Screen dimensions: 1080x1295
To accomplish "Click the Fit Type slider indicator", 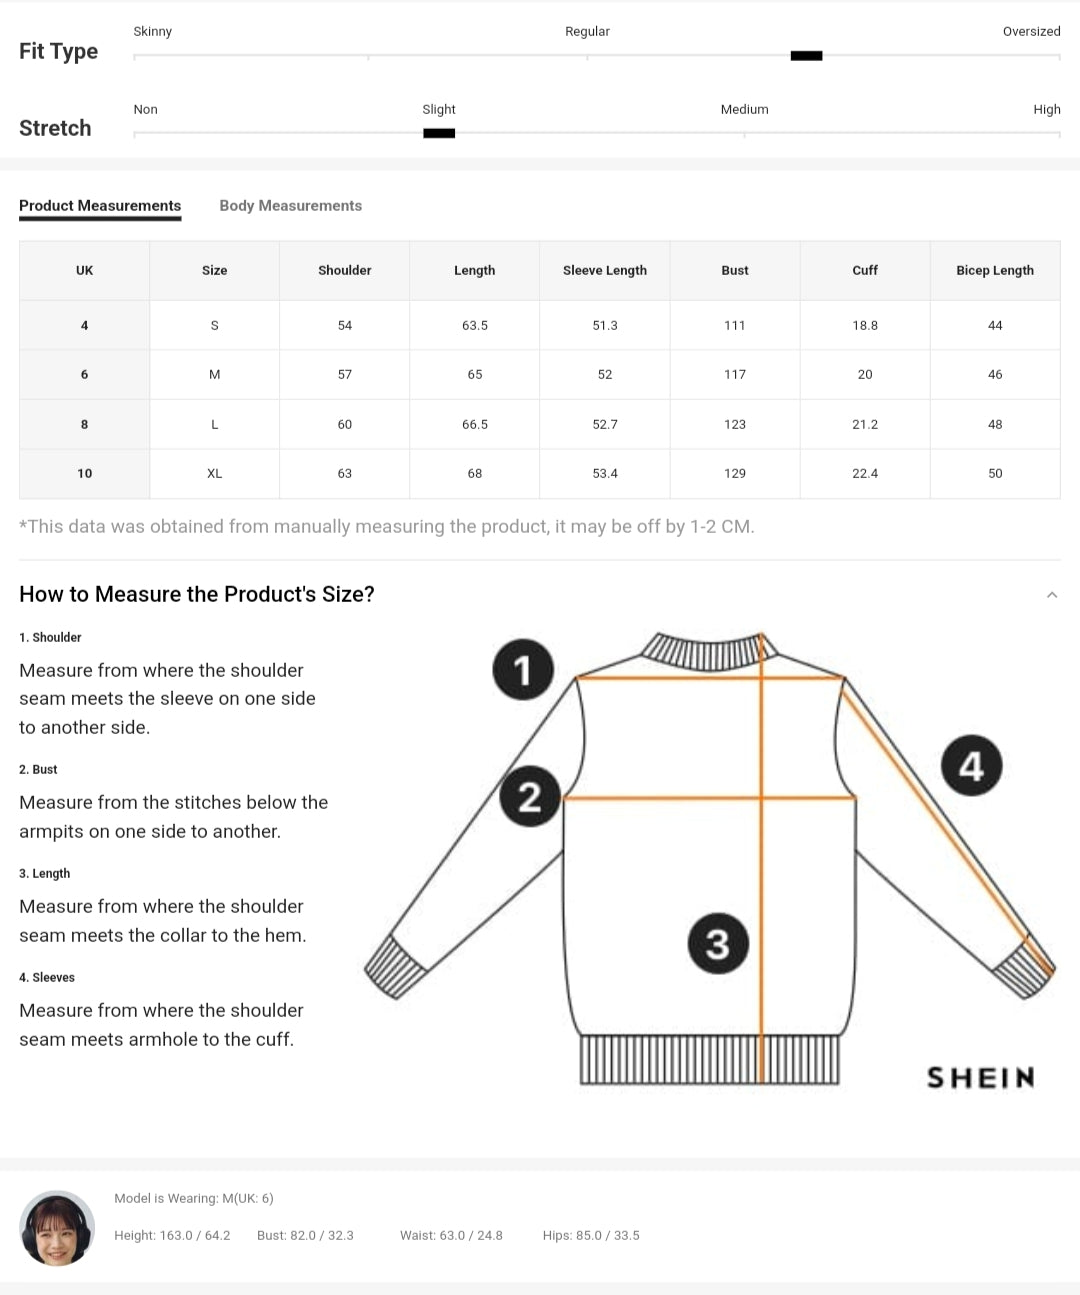I will (x=806, y=56).
